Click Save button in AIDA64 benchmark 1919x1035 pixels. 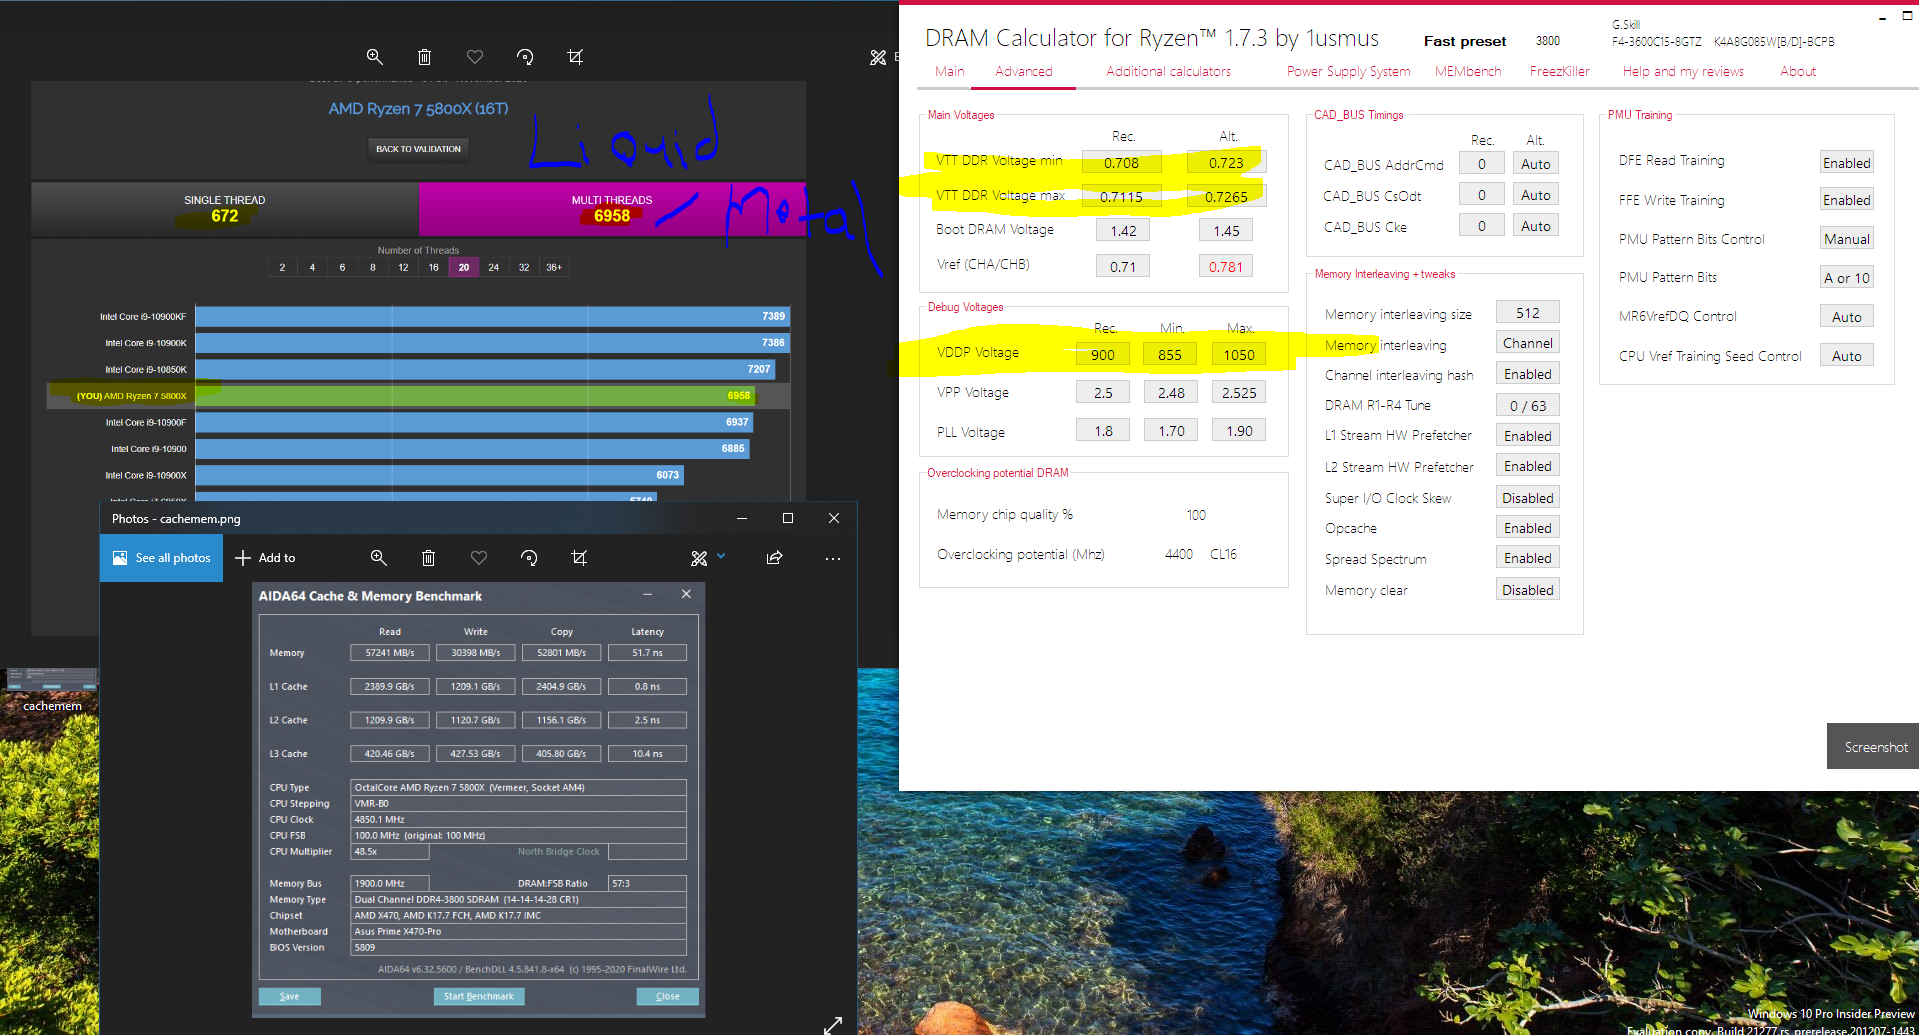[289, 996]
